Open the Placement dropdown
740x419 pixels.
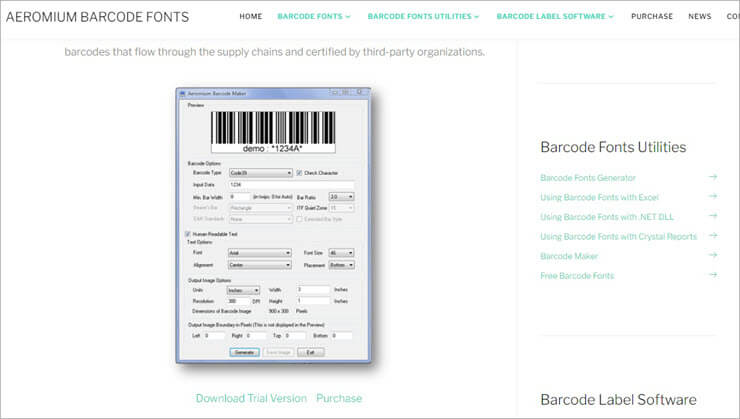coord(341,265)
